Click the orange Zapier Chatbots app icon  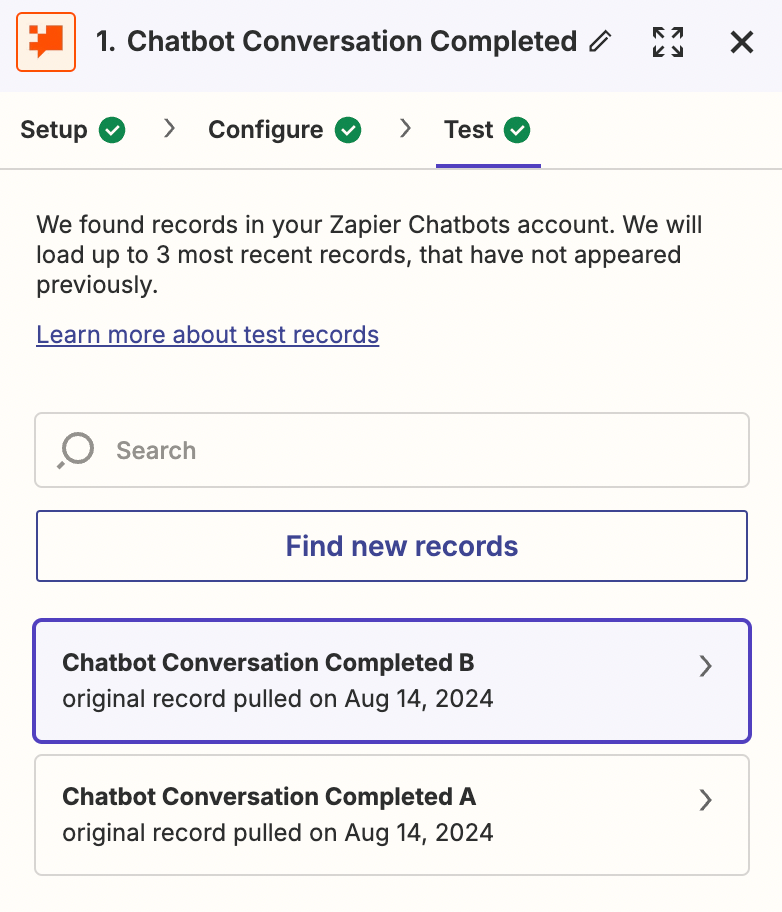click(46, 42)
